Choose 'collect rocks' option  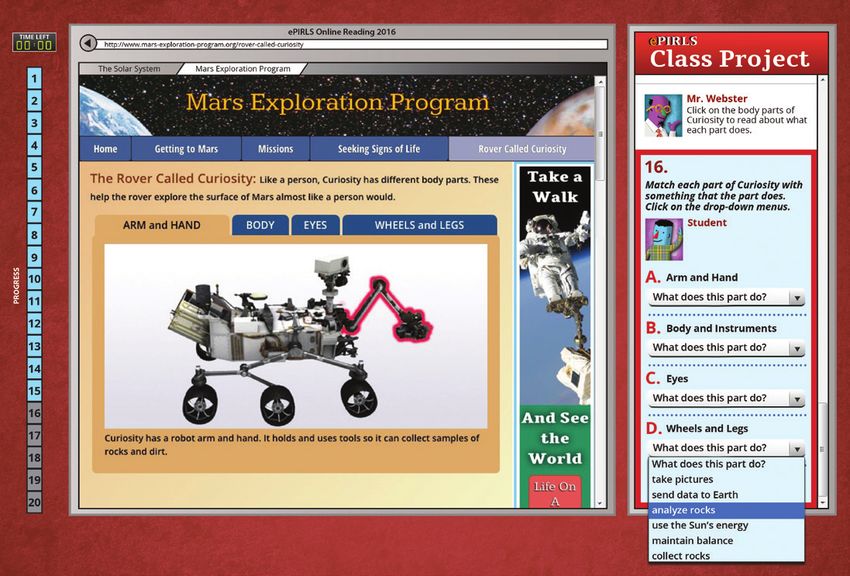(x=726, y=555)
